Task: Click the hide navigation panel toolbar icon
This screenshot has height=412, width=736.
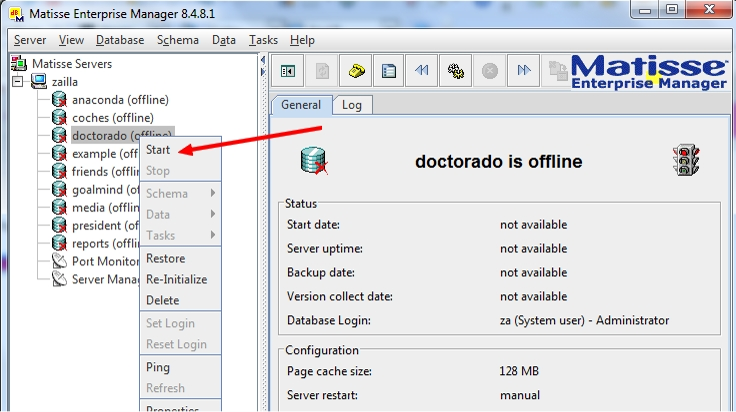Action: (288, 71)
